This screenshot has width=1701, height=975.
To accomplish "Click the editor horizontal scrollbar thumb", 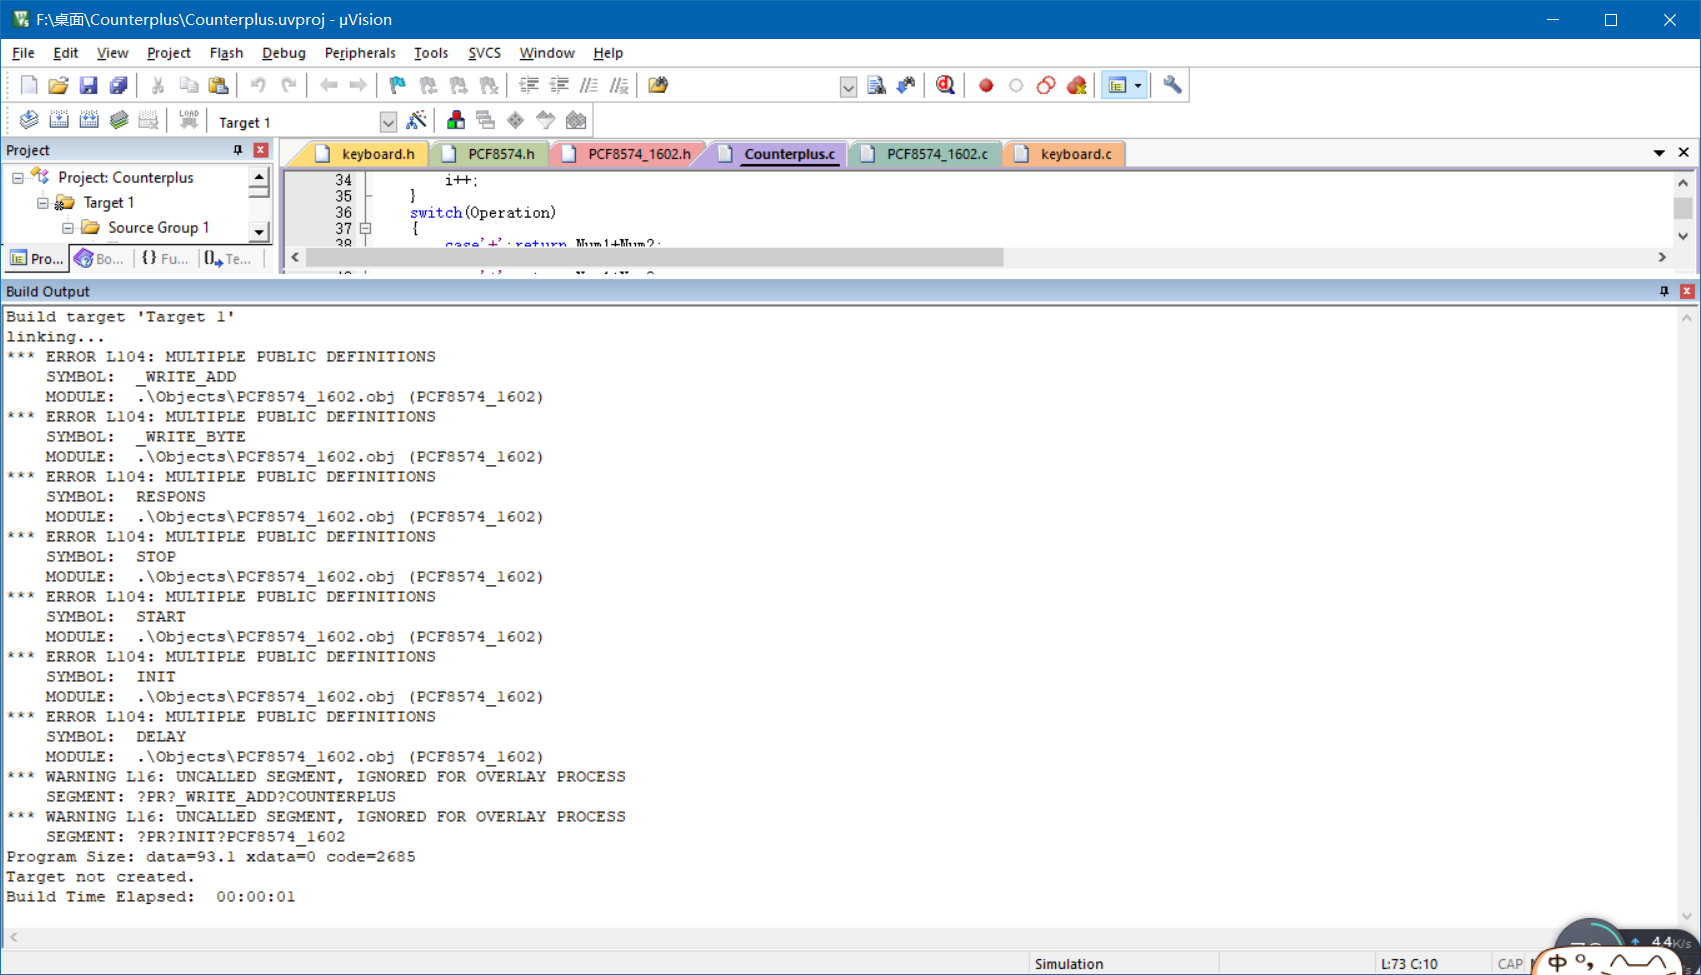I will [655, 257].
